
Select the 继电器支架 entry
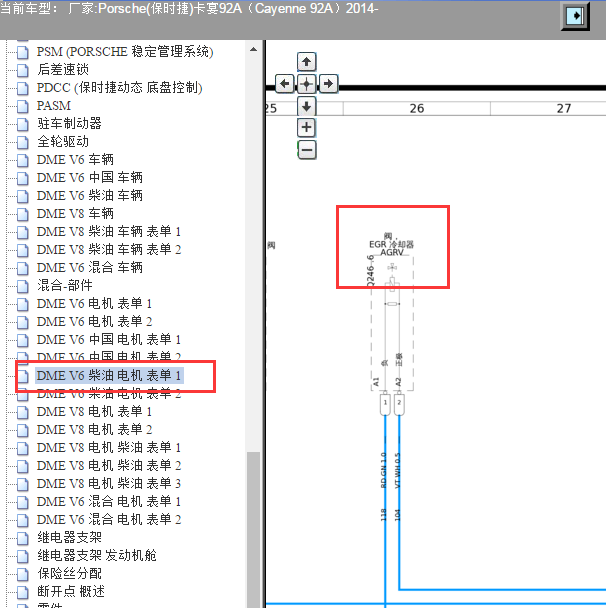pyautogui.click(x=69, y=537)
